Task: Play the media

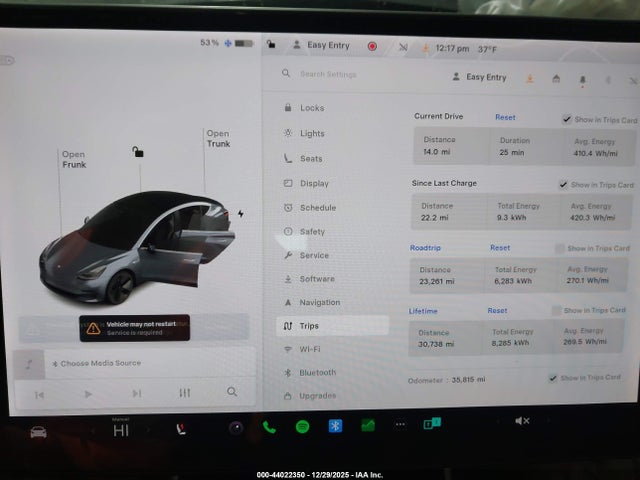Action: click(x=88, y=394)
